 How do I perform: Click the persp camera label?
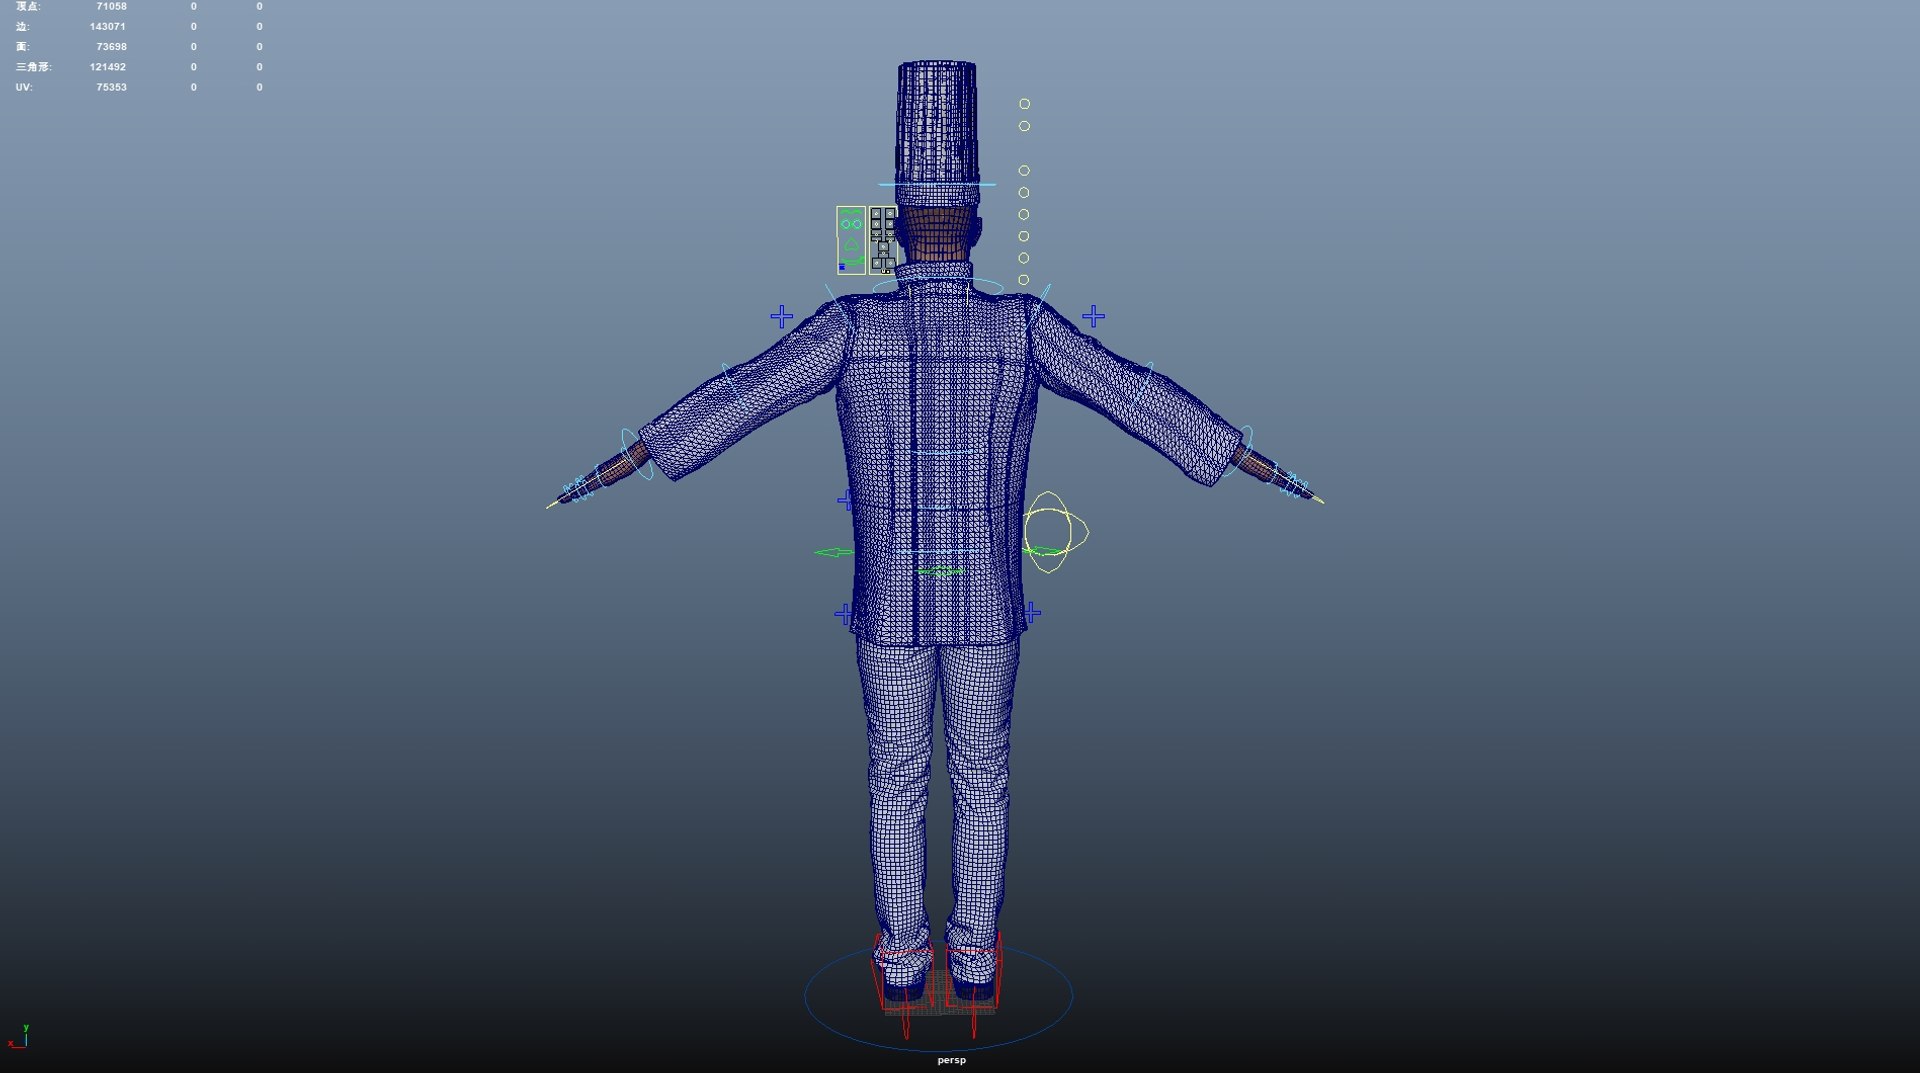(x=951, y=1060)
